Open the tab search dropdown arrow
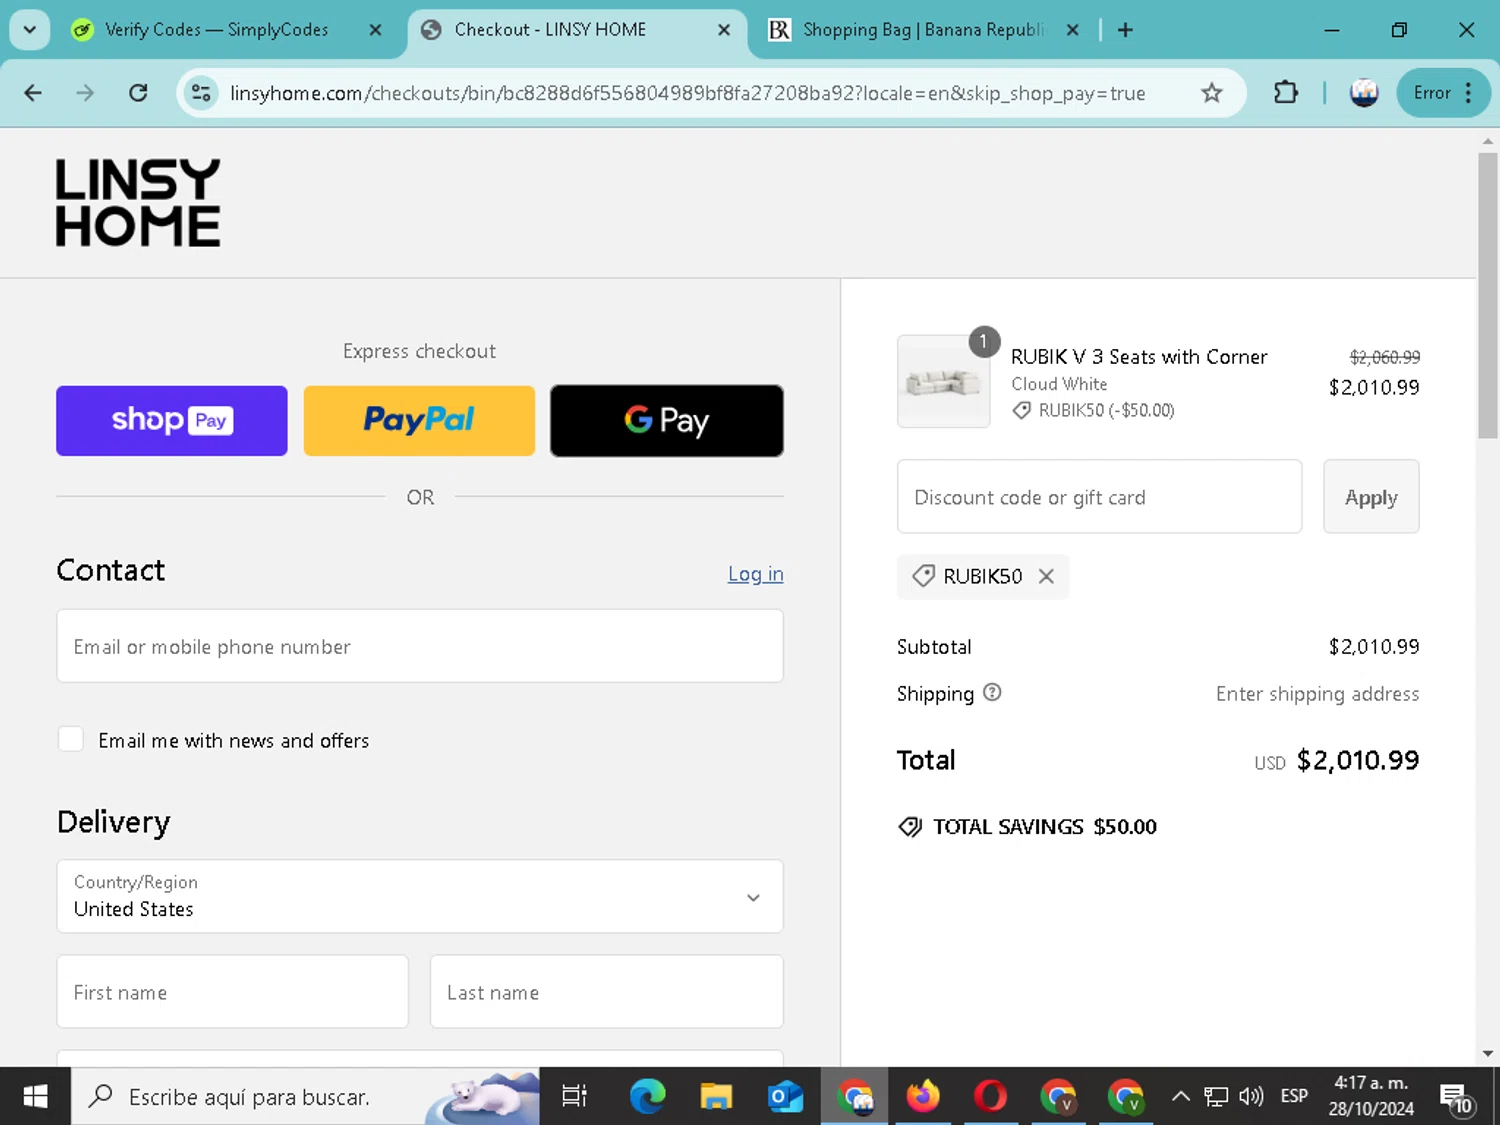1500x1125 pixels. (30, 30)
